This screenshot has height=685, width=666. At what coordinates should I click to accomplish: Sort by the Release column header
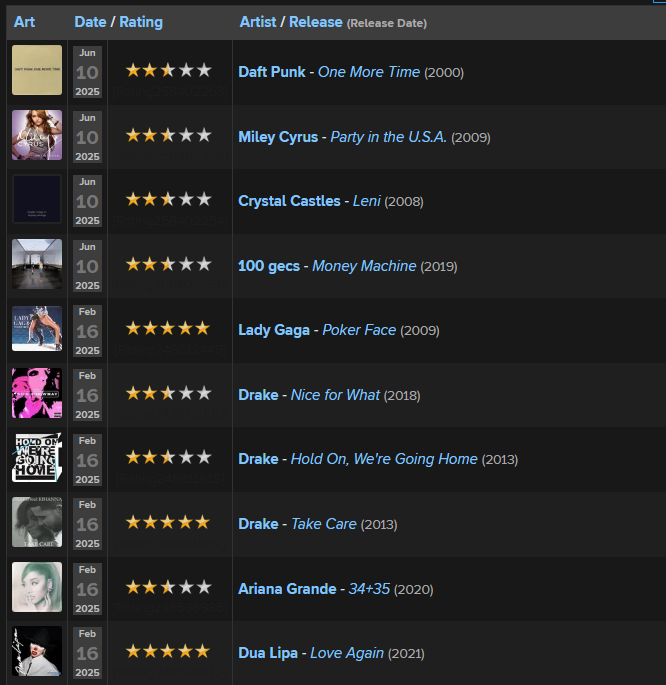coord(315,22)
